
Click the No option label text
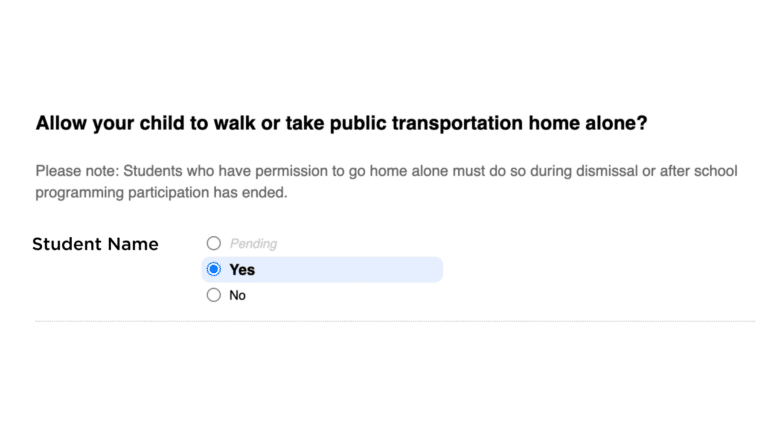[x=238, y=295]
